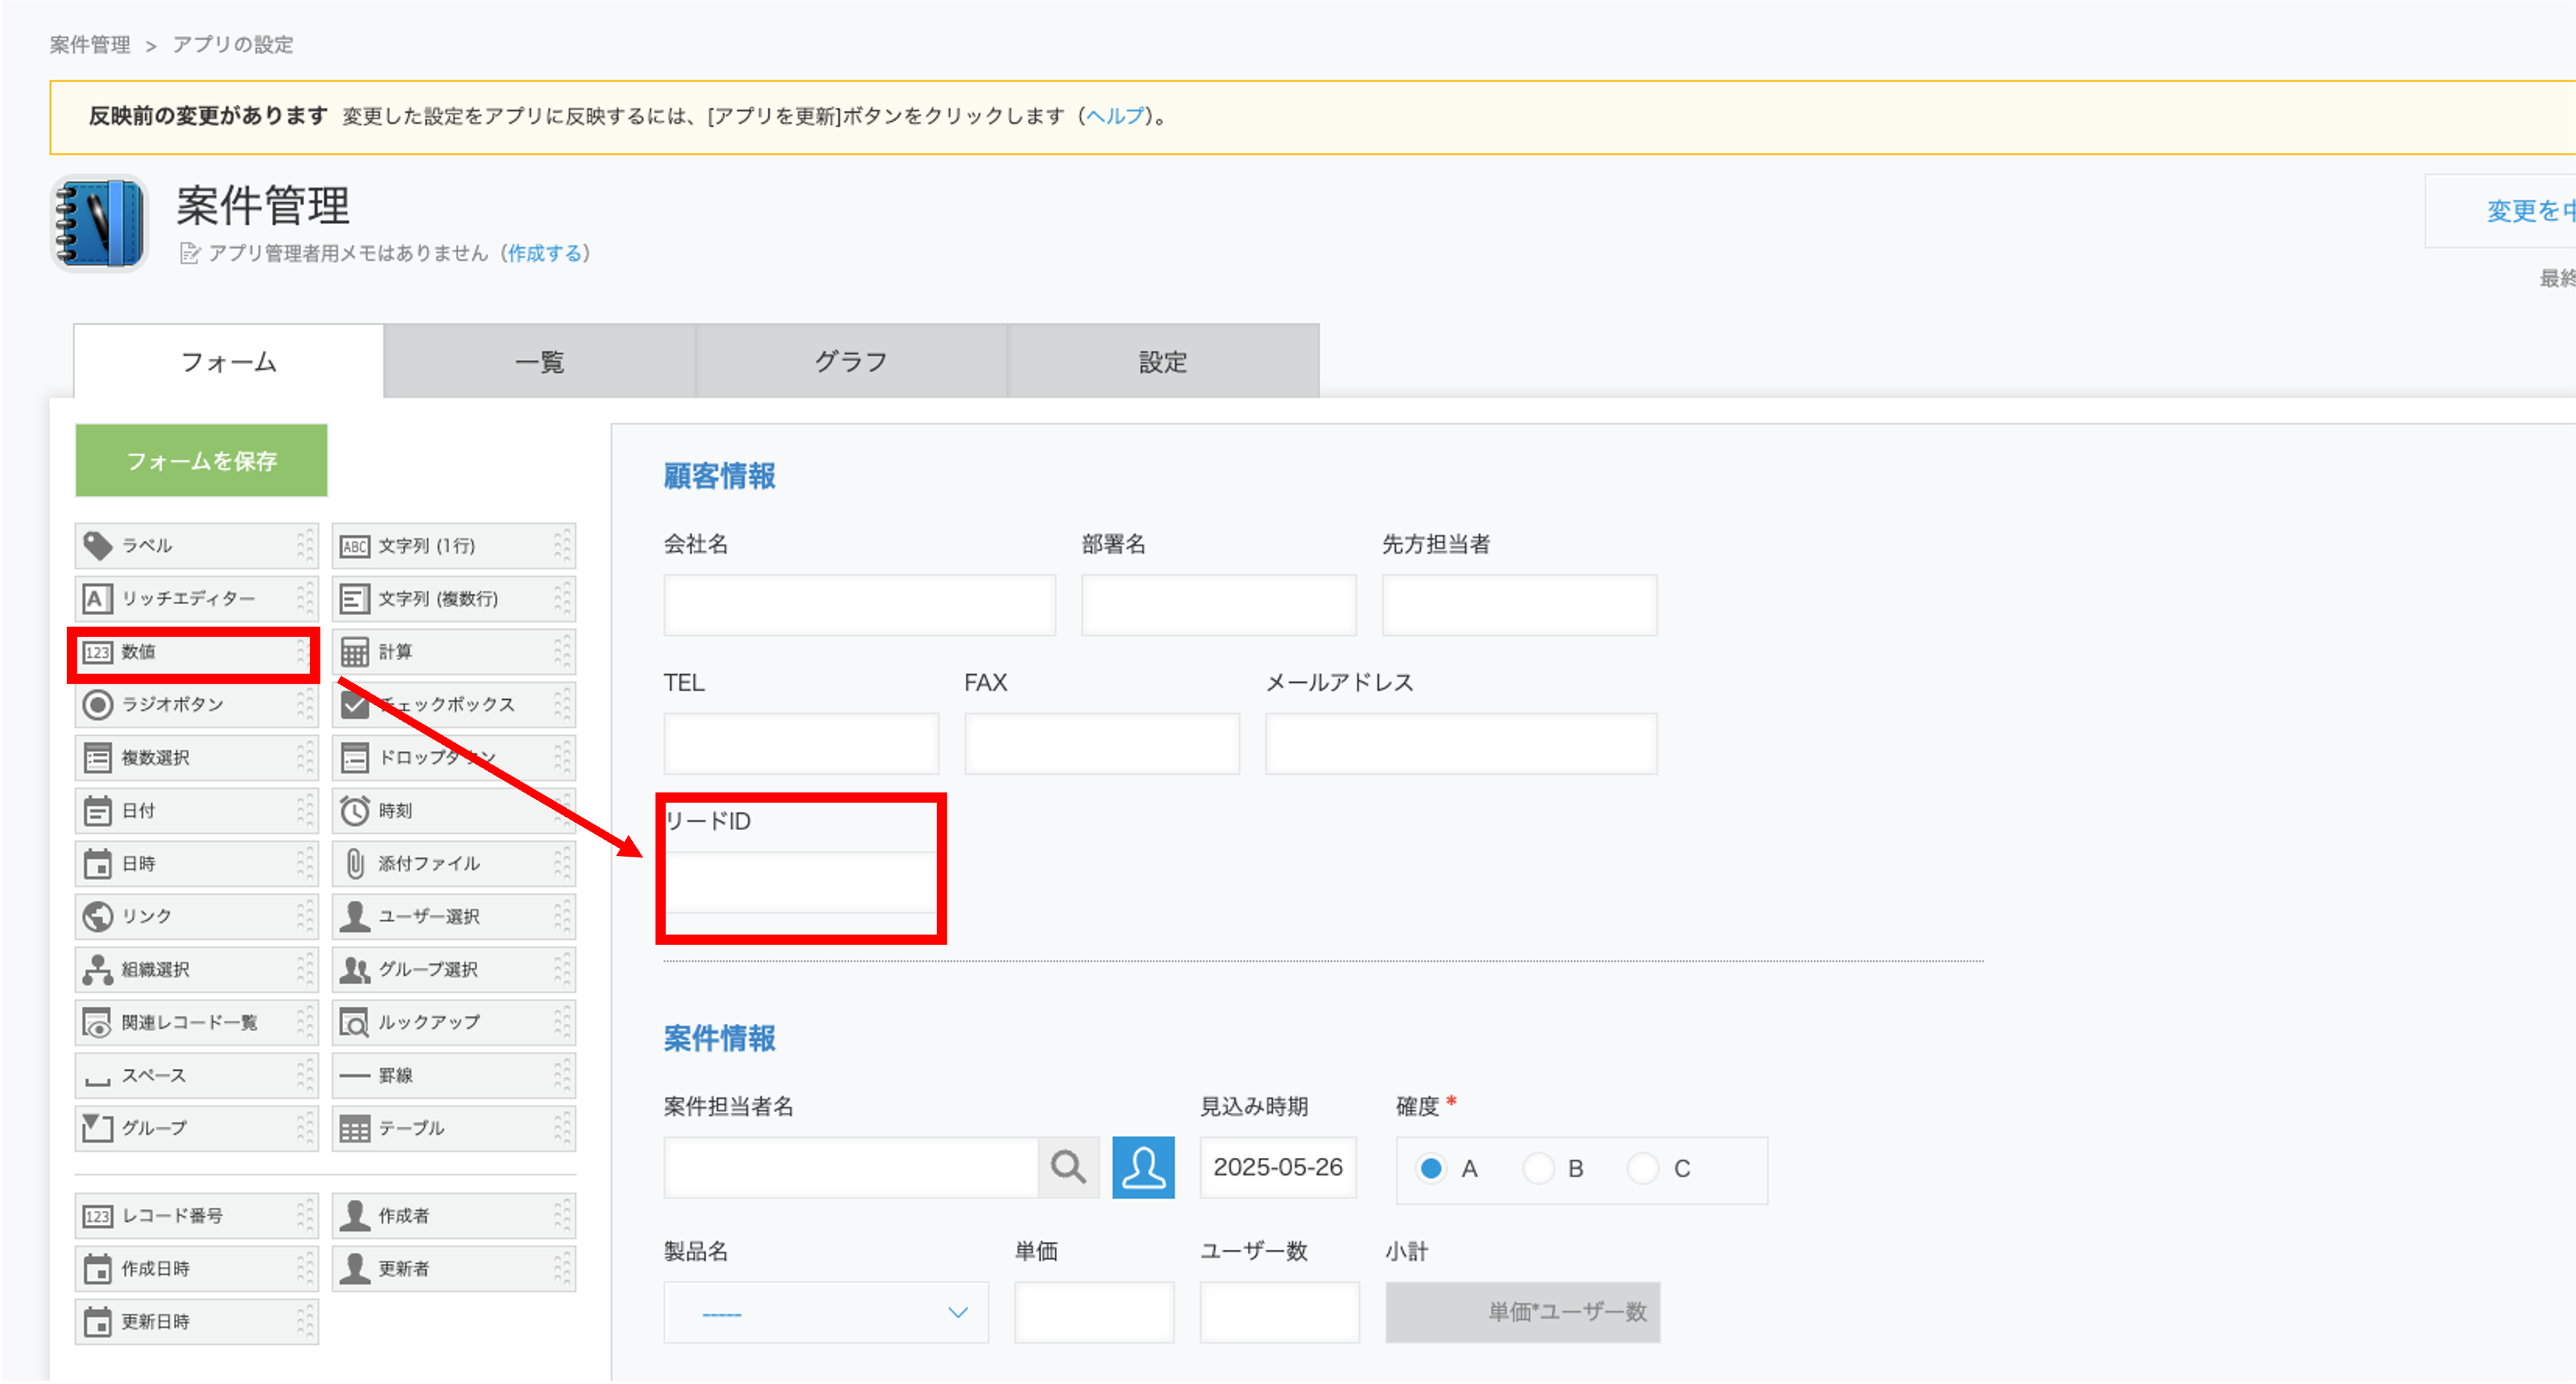Pick the 作成者 field icon

[x=354, y=1216]
